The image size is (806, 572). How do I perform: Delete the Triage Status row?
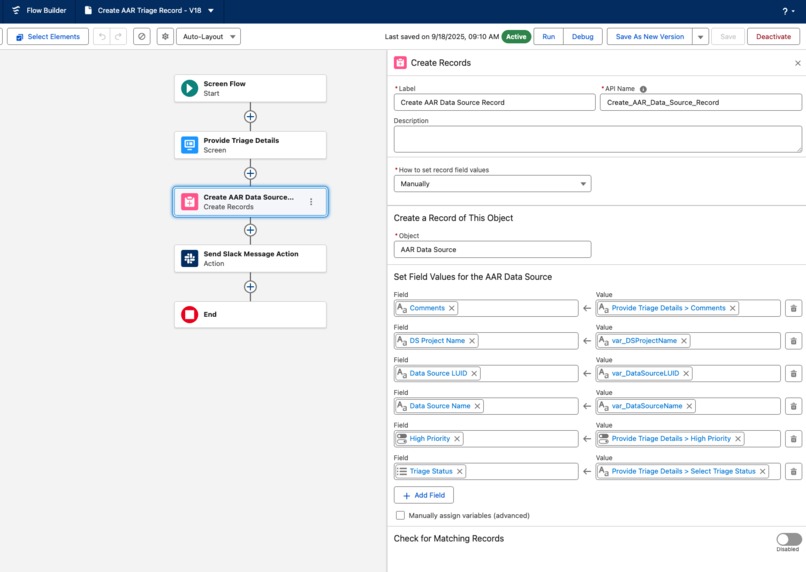[x=793, y=471]
